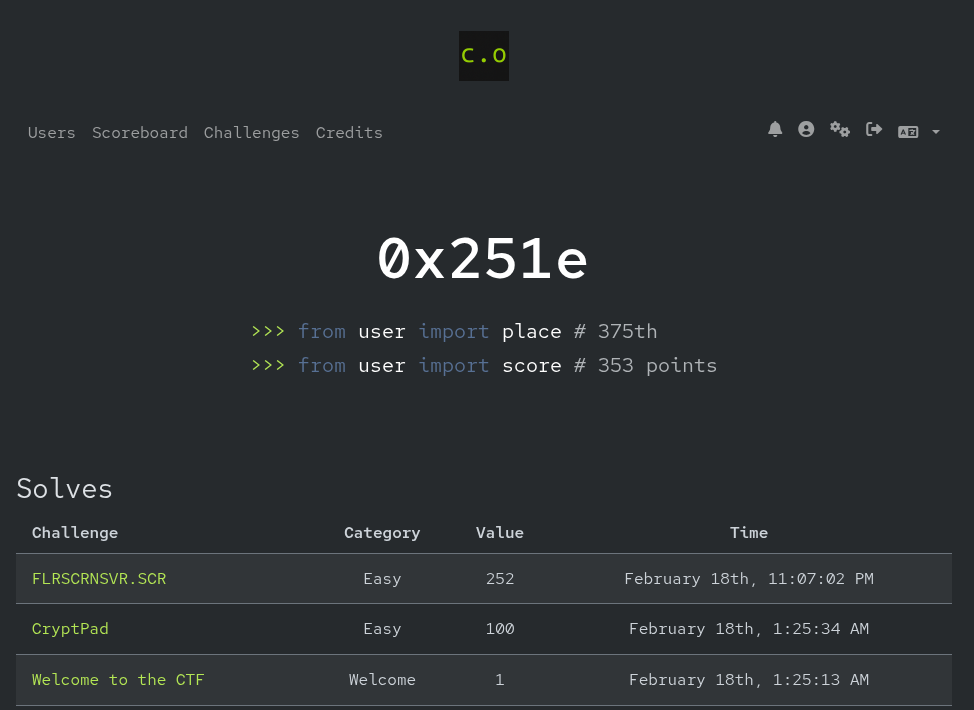
Task: Click the Solves section heading
Action: [x=65, y=489]
